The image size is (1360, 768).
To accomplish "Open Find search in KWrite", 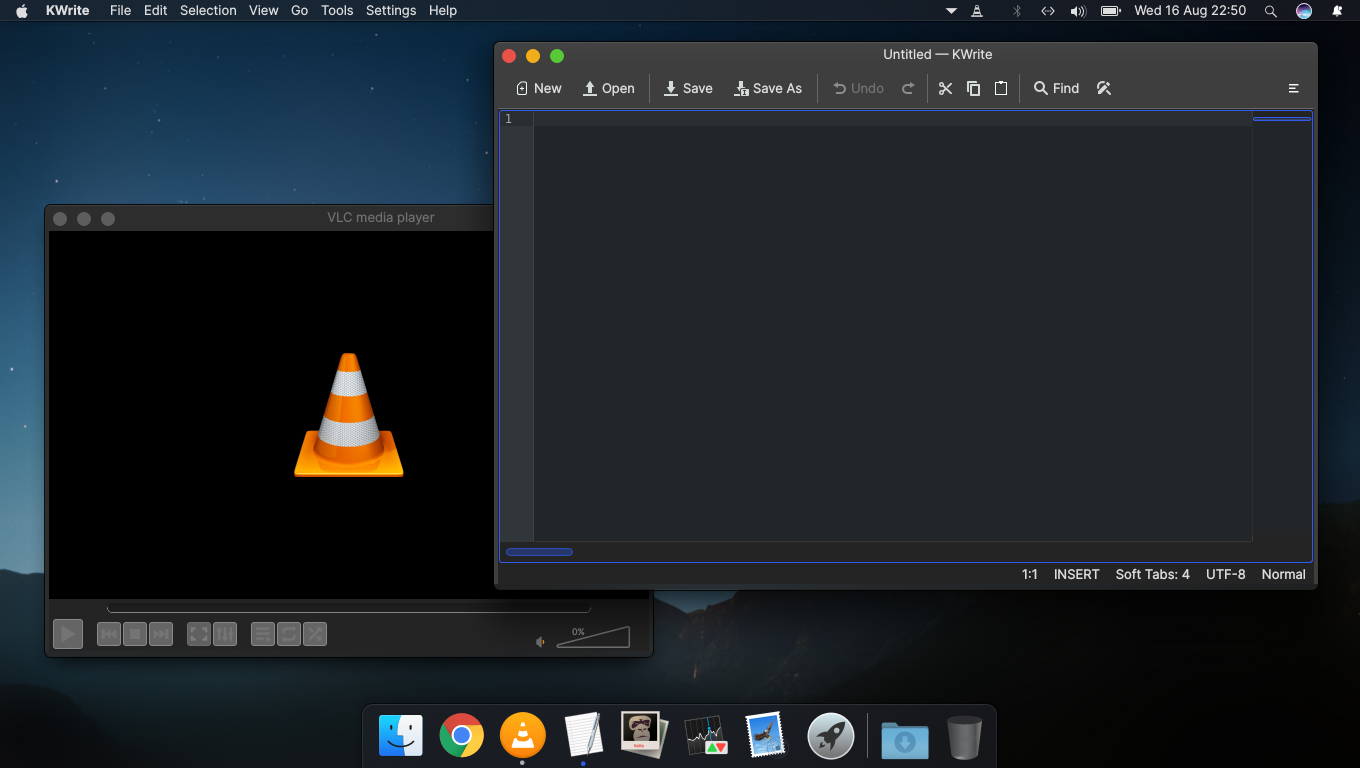I will (x=1056, y=88).
